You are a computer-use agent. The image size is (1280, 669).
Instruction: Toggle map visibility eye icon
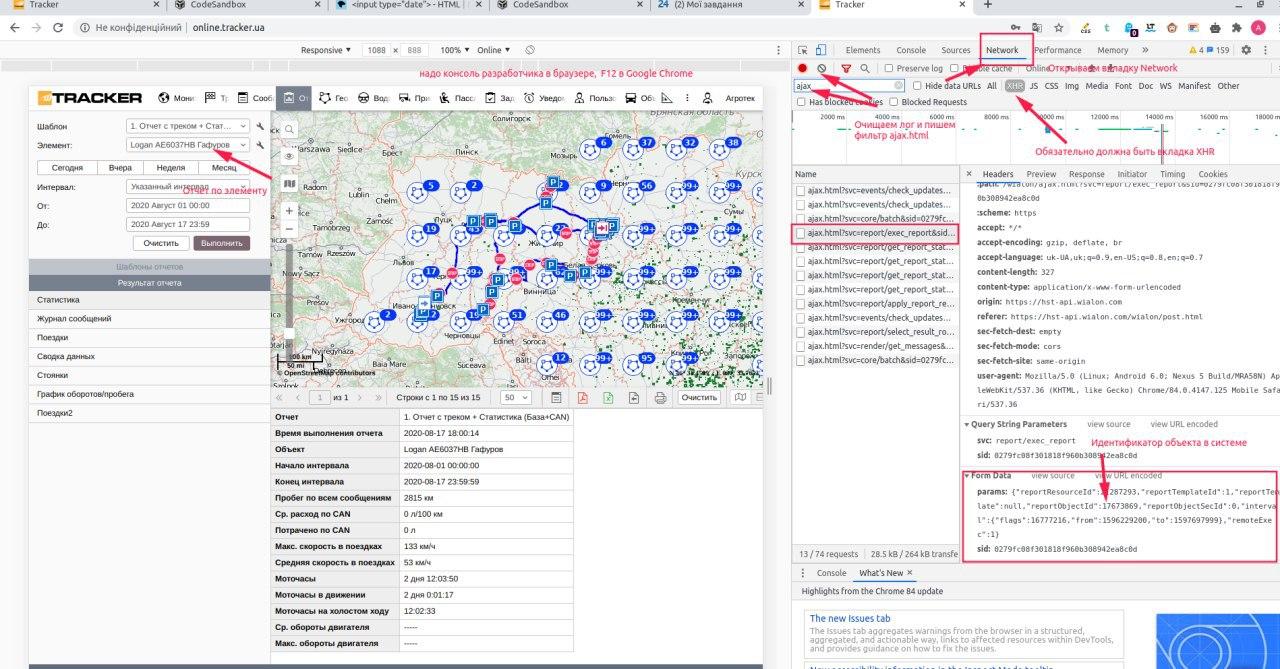tap(289, 157)
